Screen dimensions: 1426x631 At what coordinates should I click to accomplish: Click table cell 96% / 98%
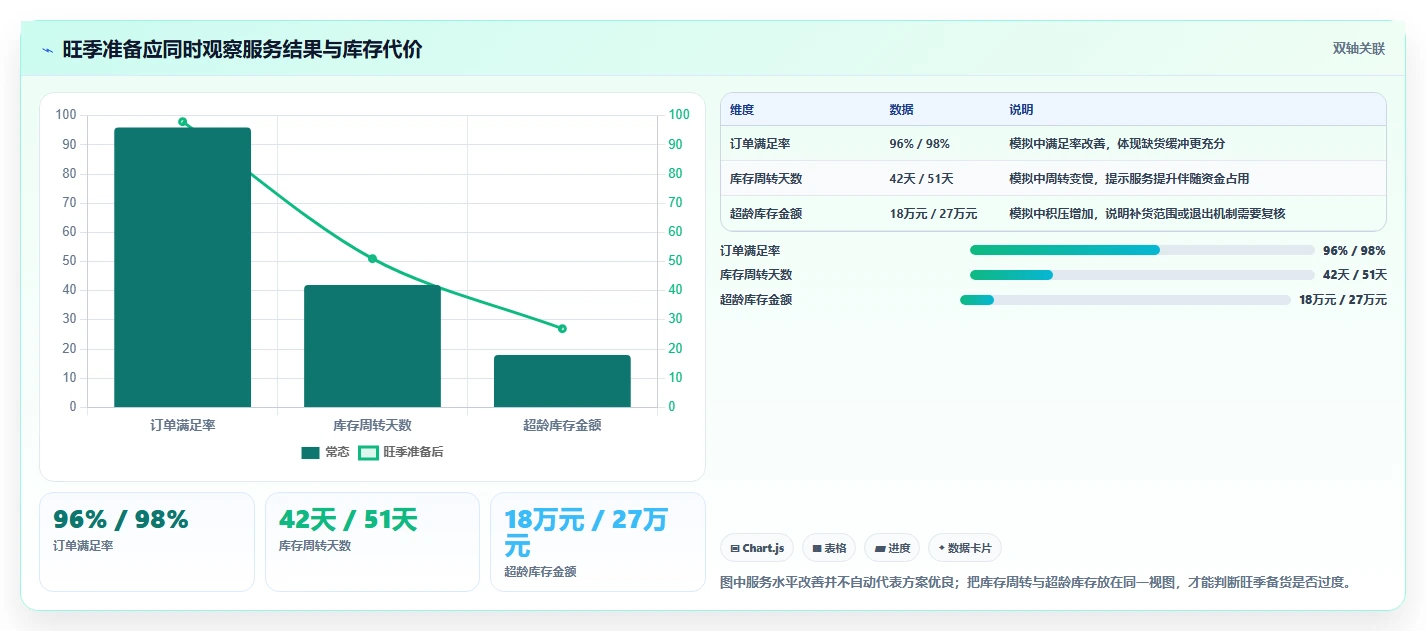[919, 144]
